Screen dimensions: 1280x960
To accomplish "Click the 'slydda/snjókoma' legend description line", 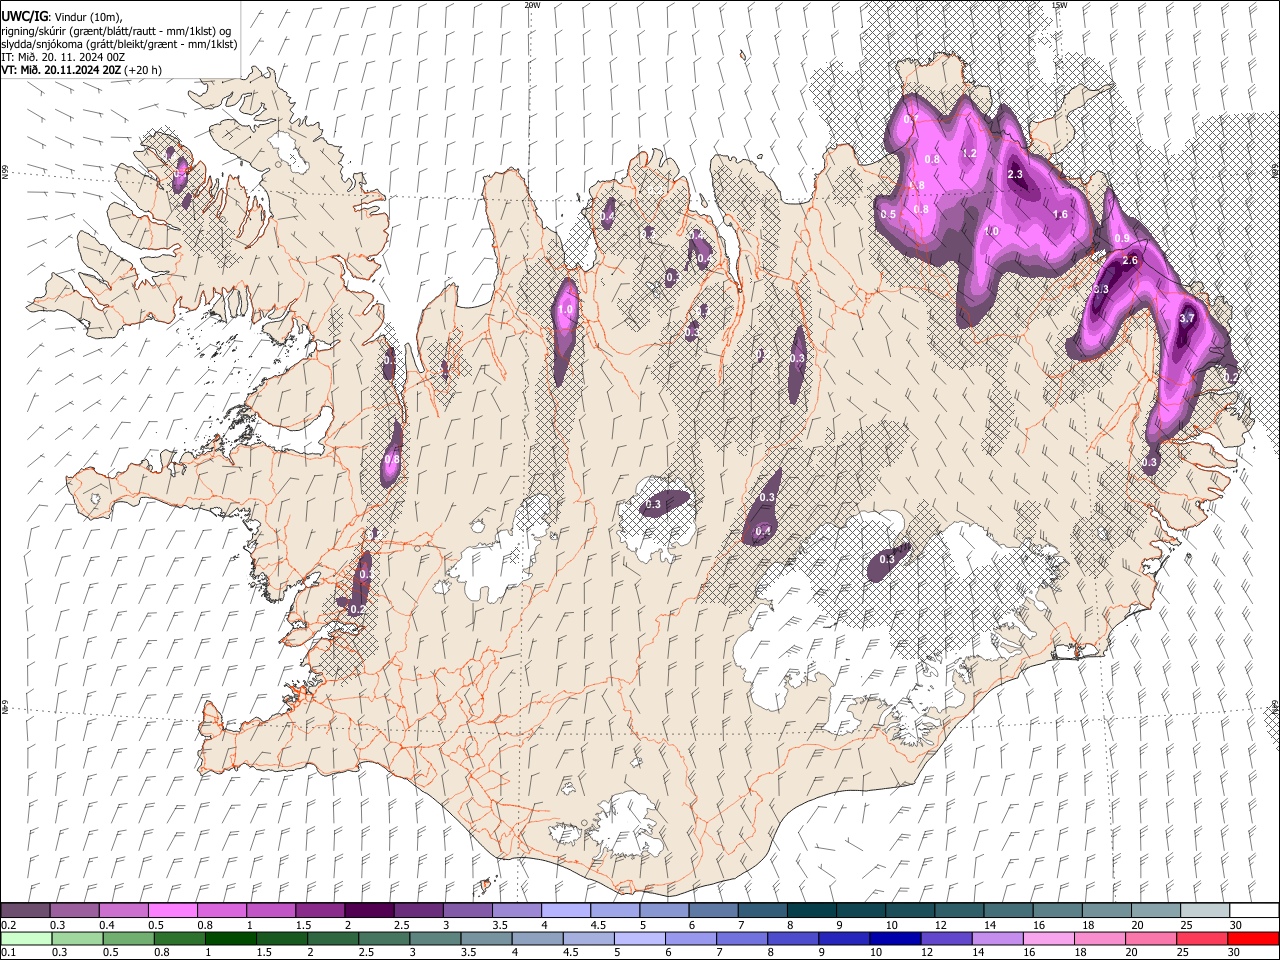I will [x=119, y=44].
